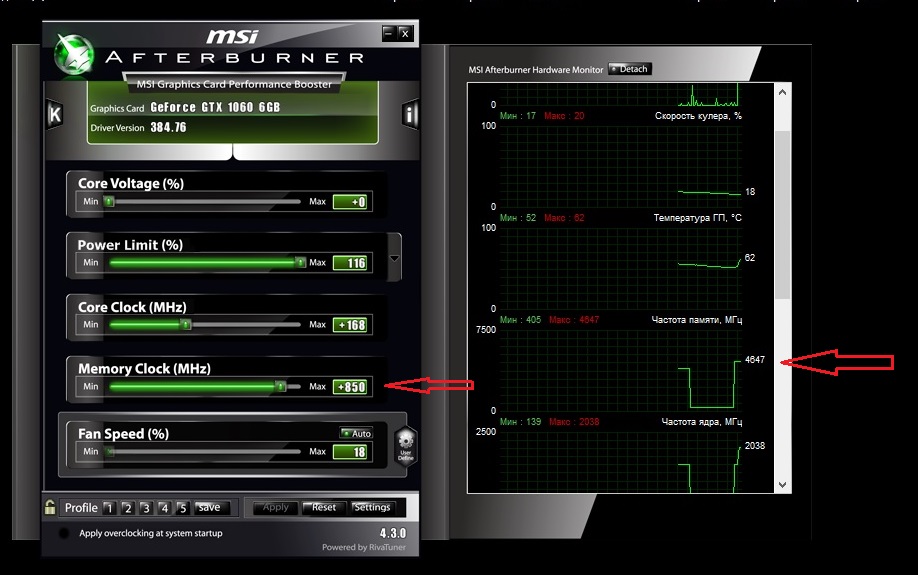Edit the Core Clock +168 value field

[350, 325]
